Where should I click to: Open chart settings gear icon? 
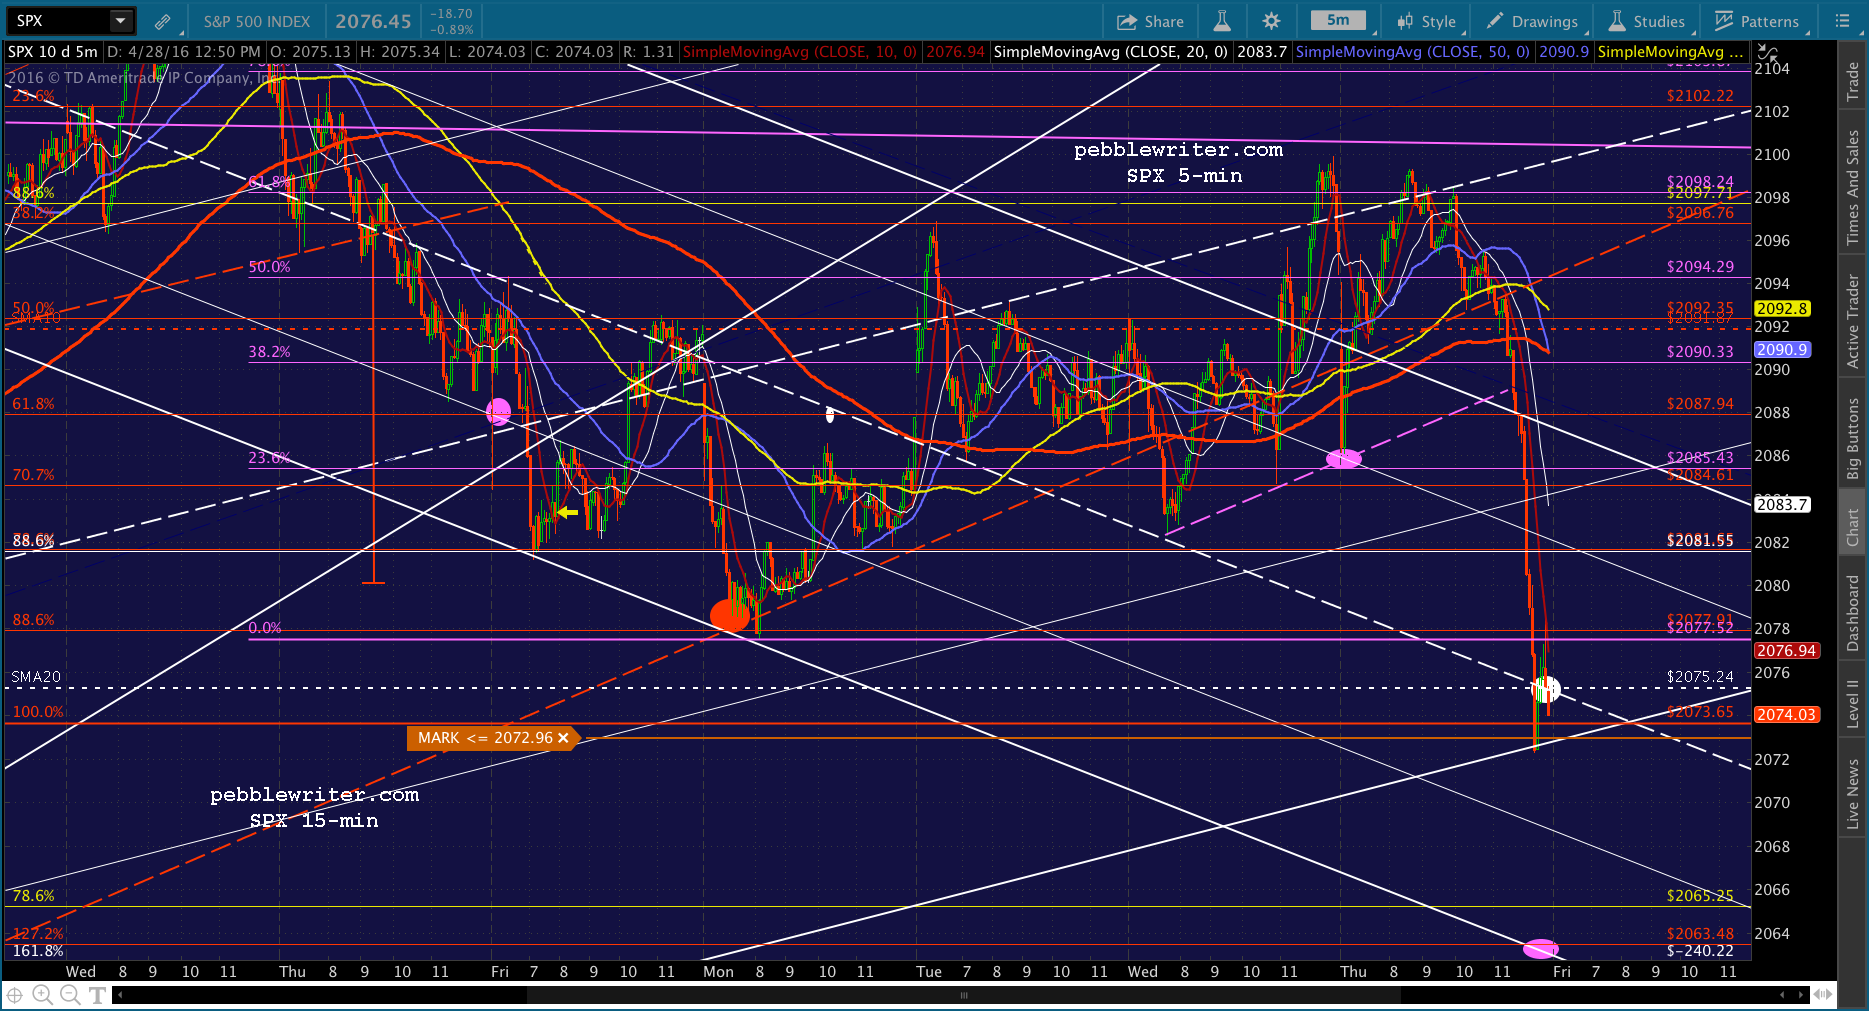[x=1271, y=21]
